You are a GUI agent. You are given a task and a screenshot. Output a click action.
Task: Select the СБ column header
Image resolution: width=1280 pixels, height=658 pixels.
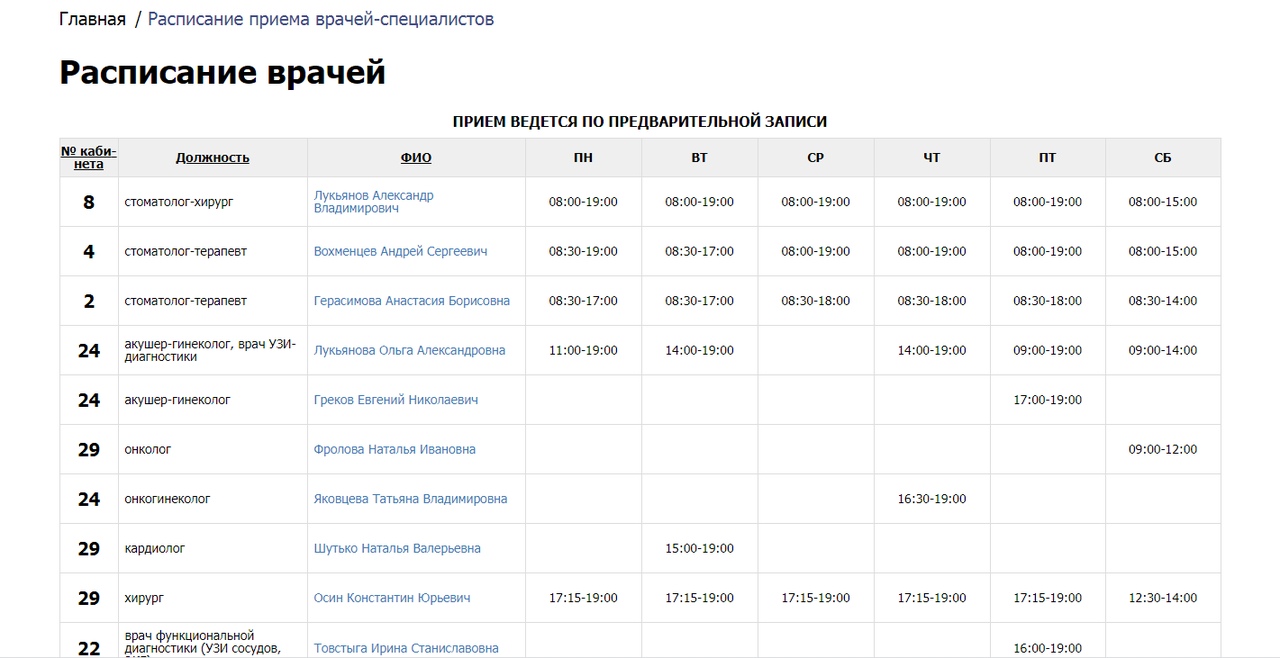[1163, 158]
